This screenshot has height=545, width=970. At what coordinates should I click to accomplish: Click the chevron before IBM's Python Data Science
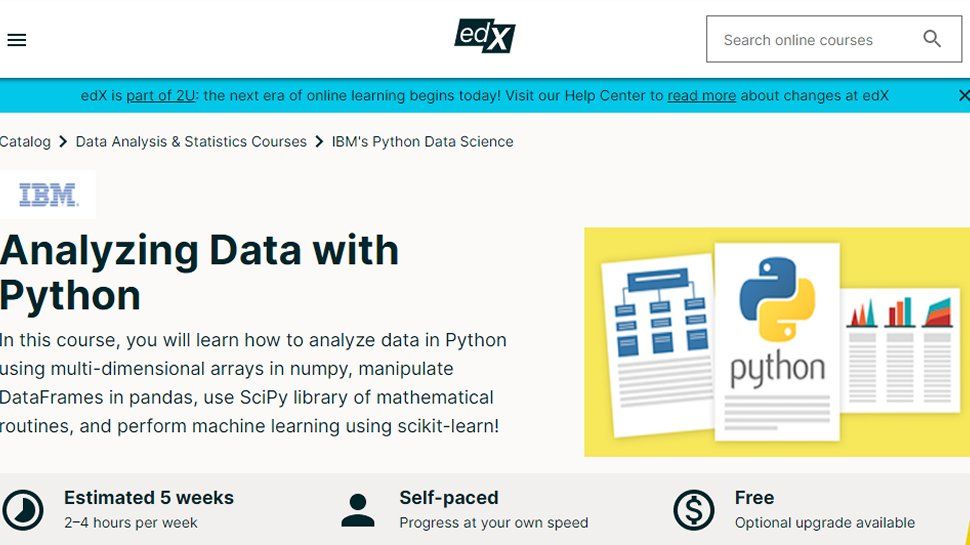(319, 142)
